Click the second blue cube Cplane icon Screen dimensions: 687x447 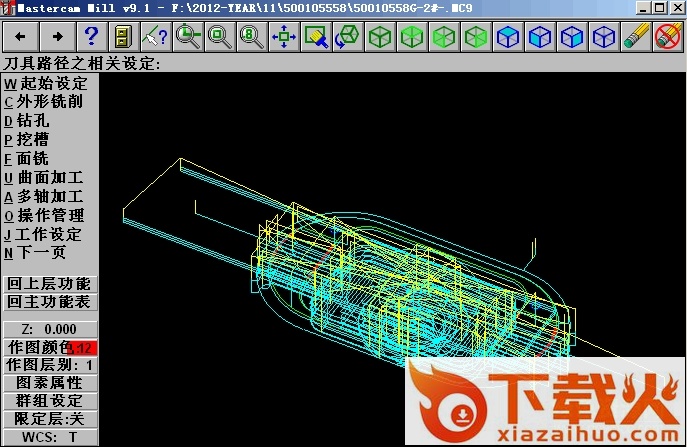click(x=540, y=36)
